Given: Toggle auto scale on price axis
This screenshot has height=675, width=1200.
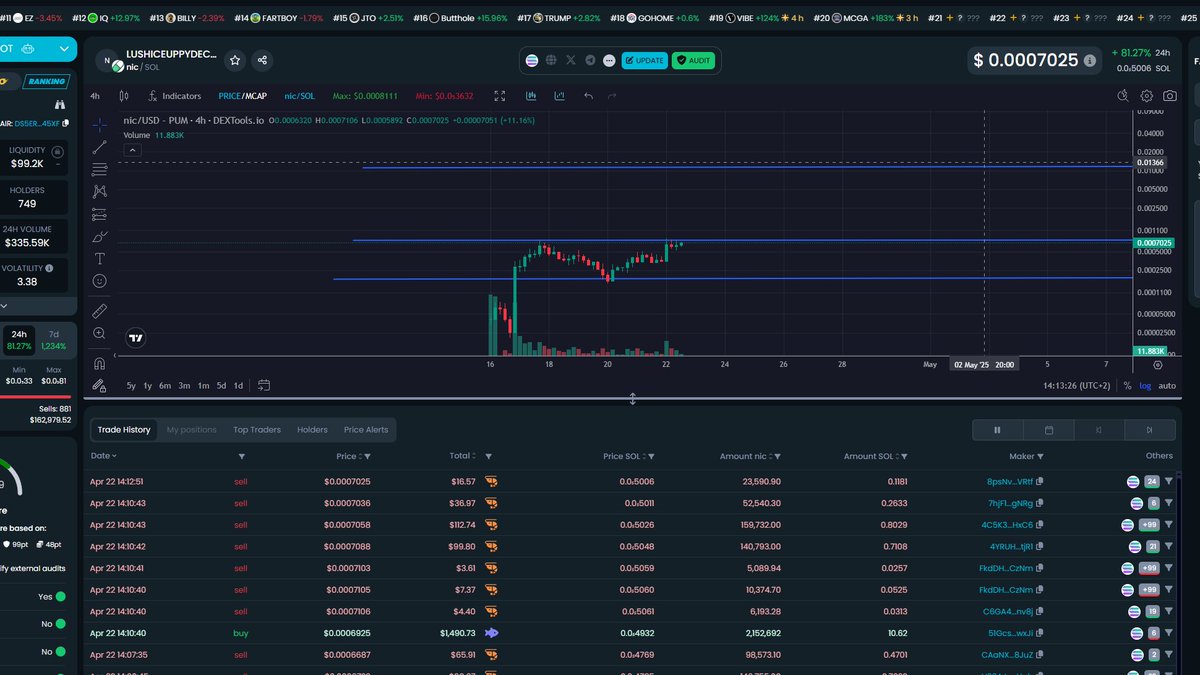Looking at the screenshot, I should [x=1167, y=385].
